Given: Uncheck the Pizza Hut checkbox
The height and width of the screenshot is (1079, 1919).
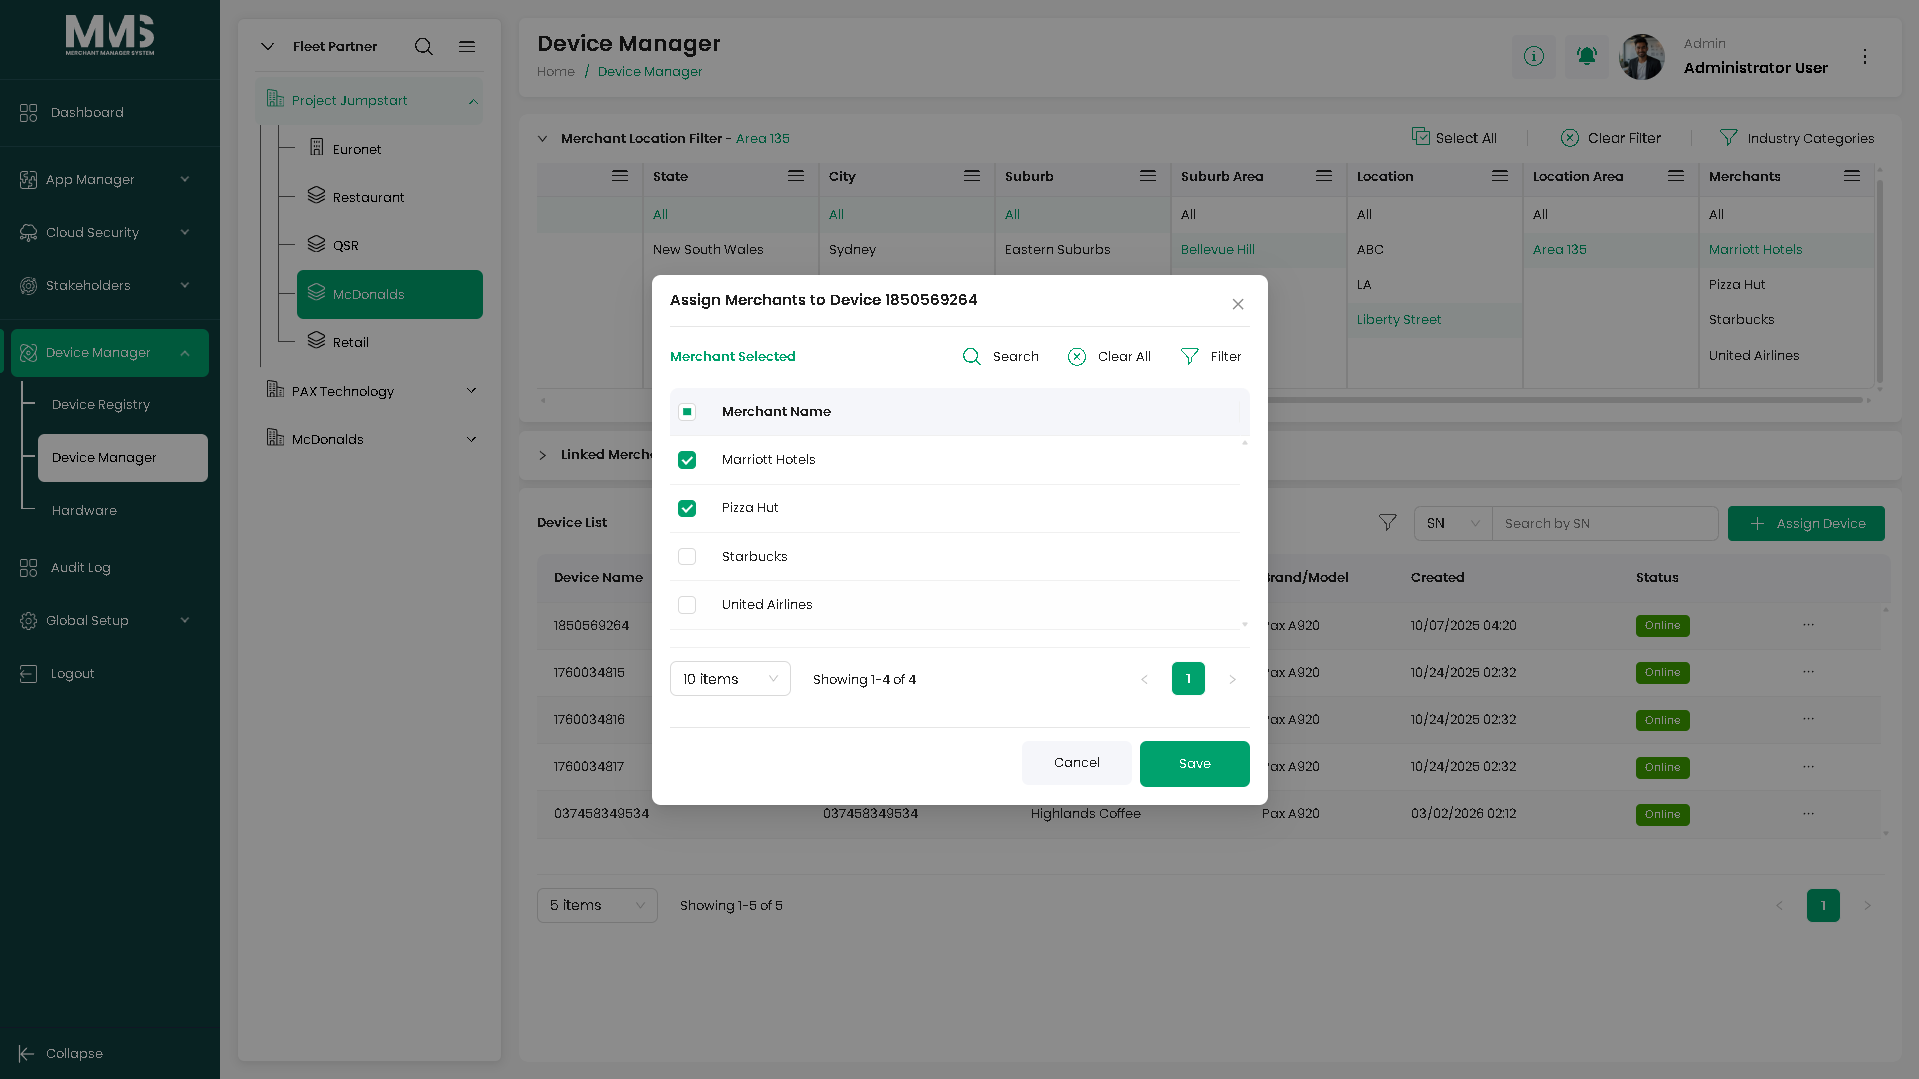Looking at the screenshot, I should point(687,508).
